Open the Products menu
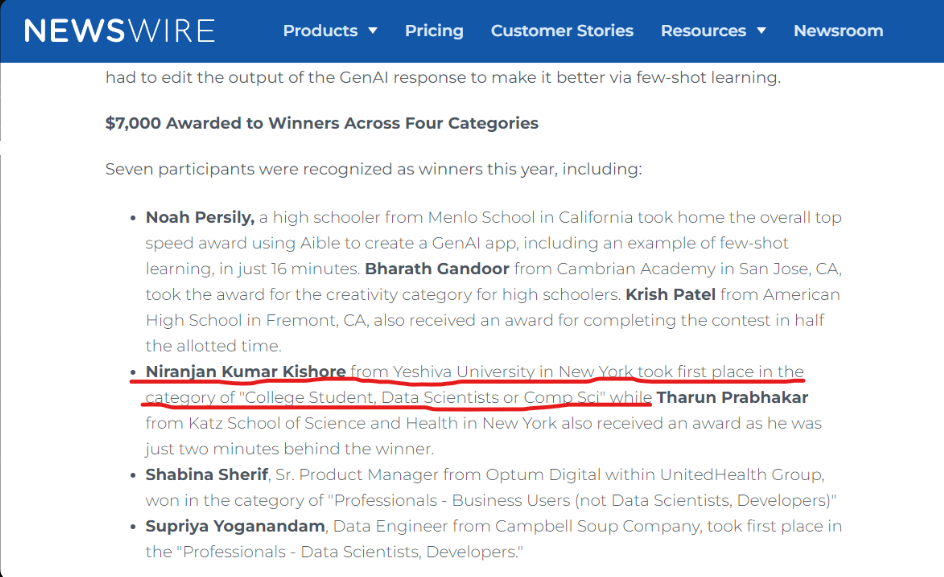 [320, 31]
